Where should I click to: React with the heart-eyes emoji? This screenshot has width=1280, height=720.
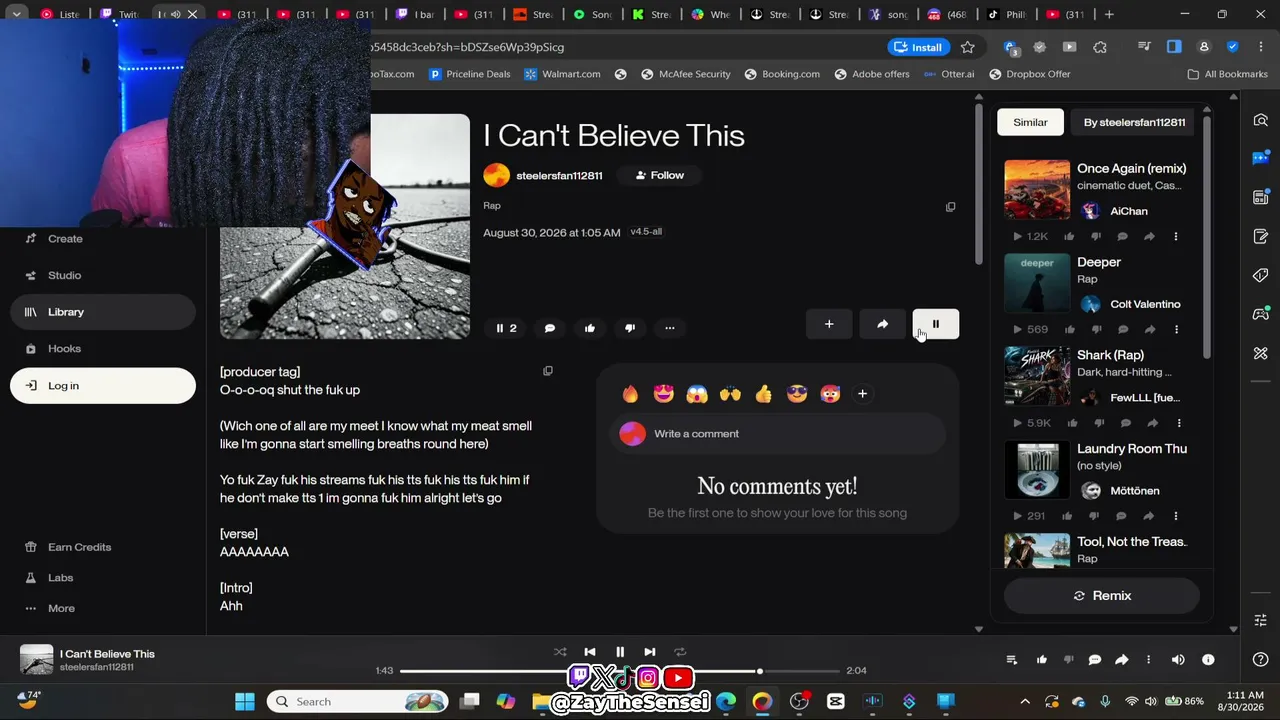click(663, 394)
